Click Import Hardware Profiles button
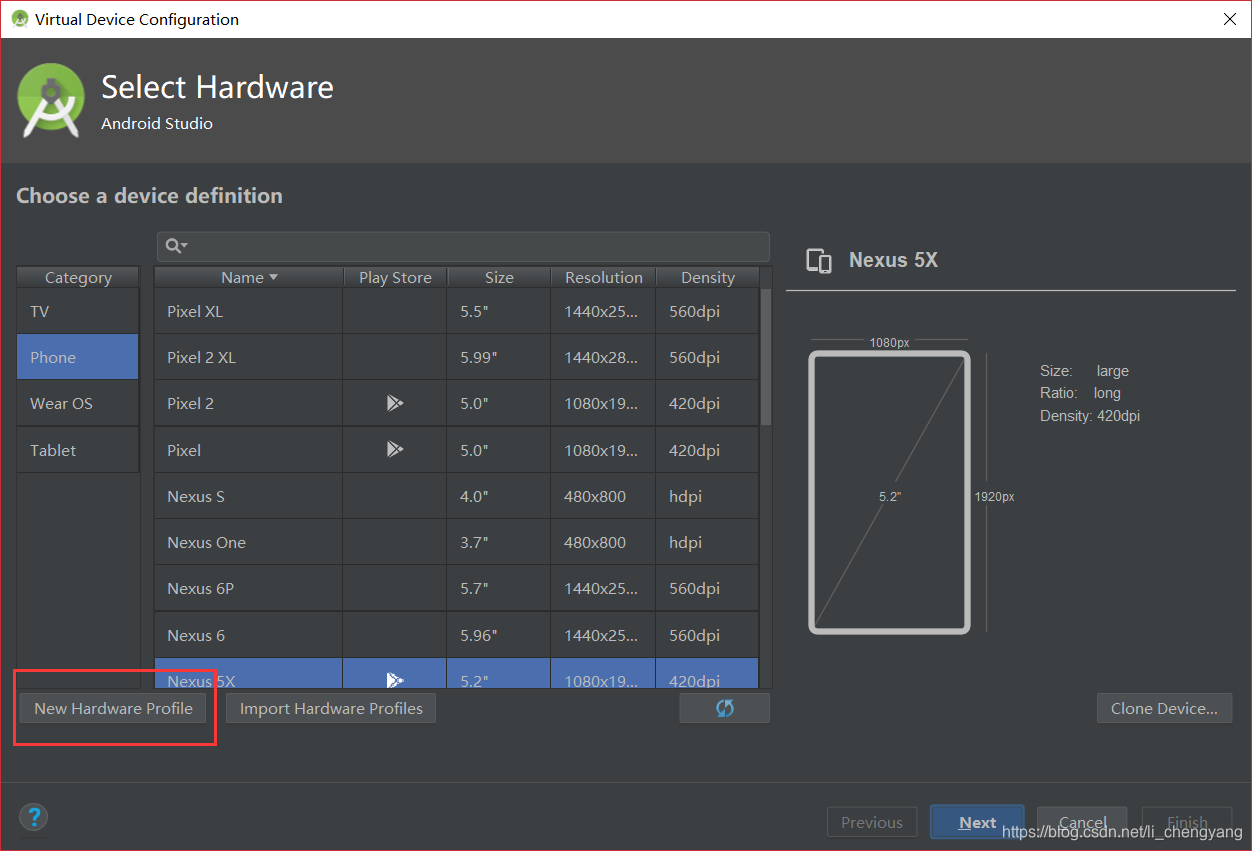Screen dimensions: 1252x851 click(x=331, y=708)
